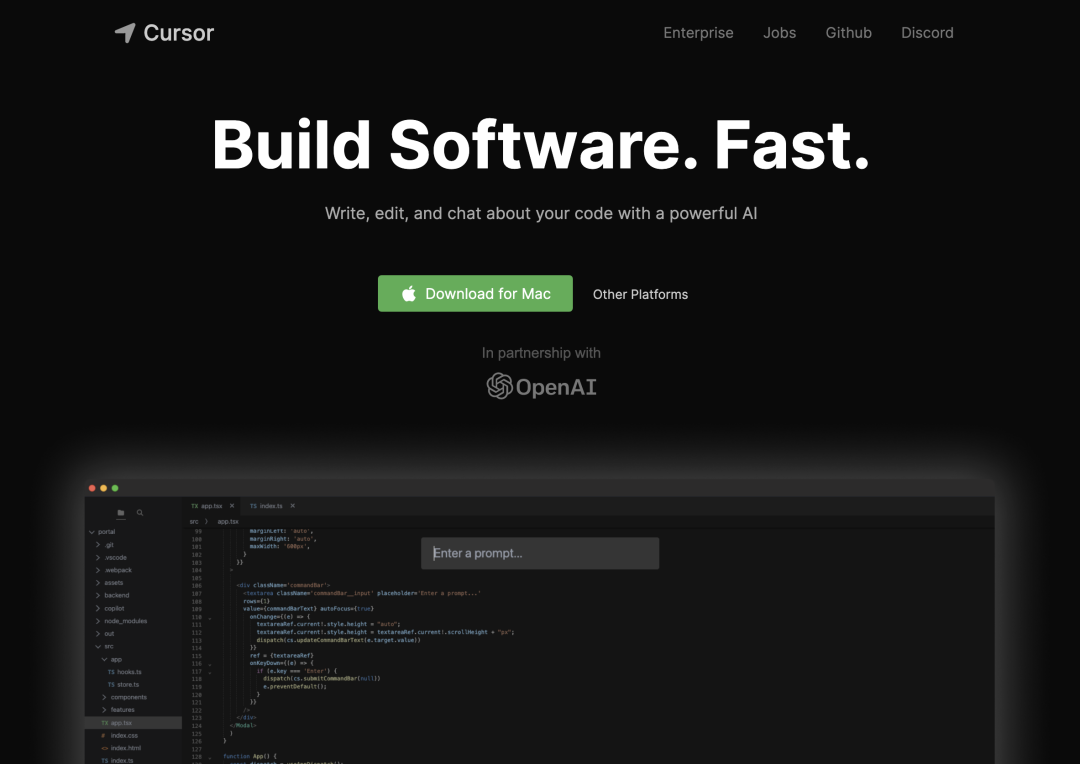
Task: Click the yellow minimize window dot
Action: pos(103,488)
